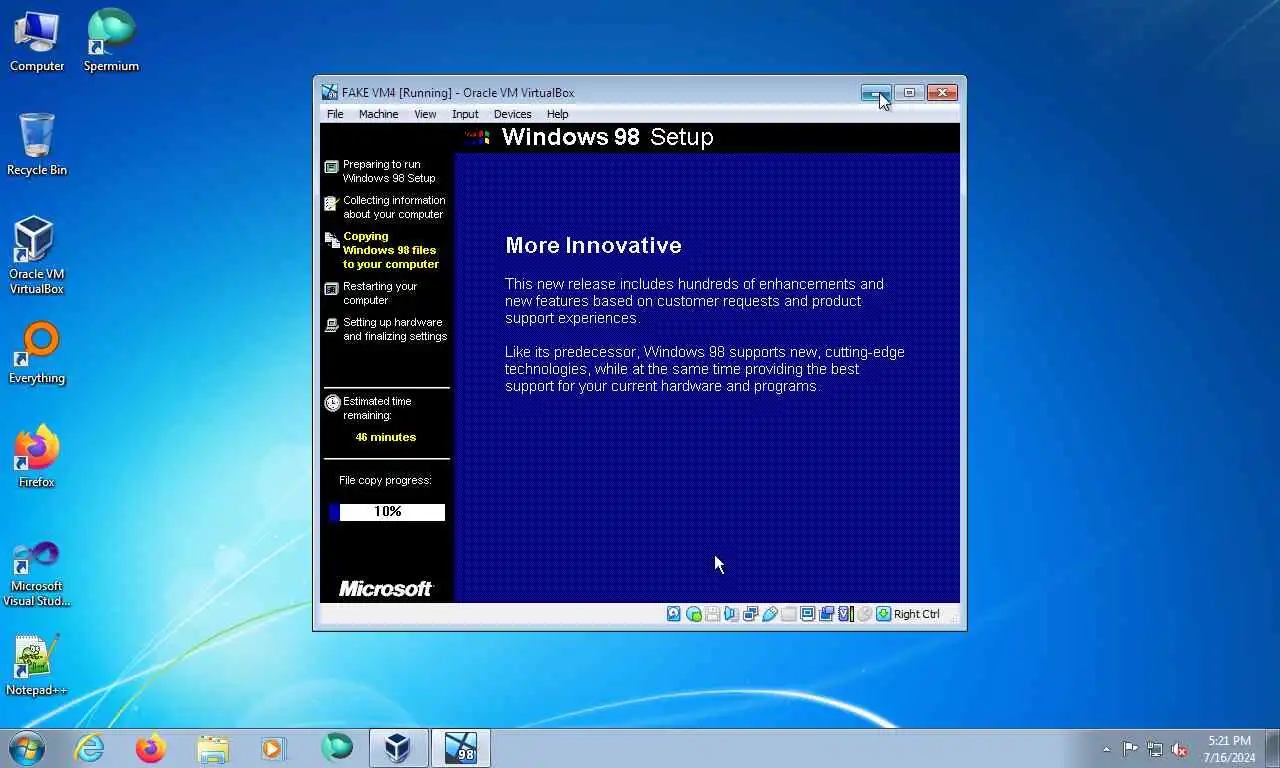Click the muted volume tray icon
This screenshot has height=768, width=1280.
pos(1180,749)
